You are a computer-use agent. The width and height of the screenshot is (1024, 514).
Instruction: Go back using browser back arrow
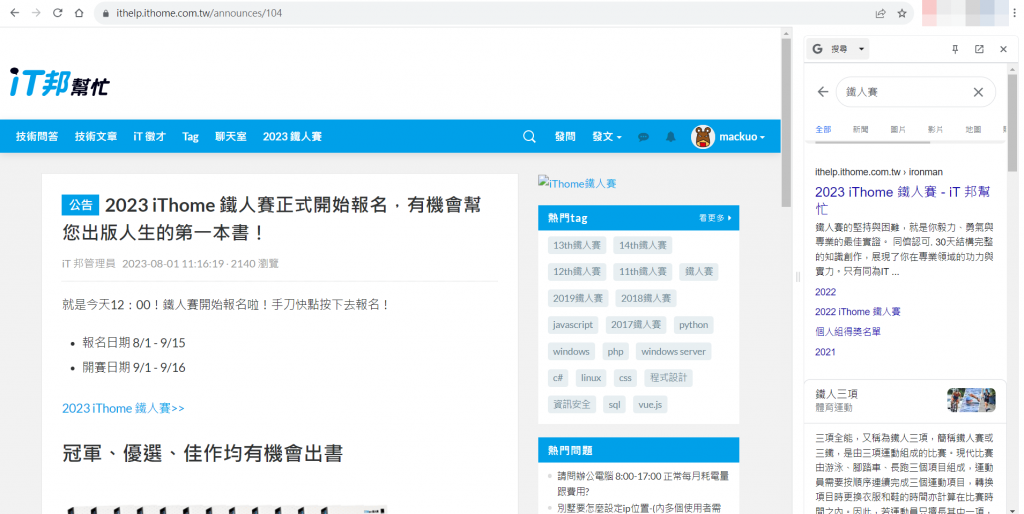pyautogui.click(x=14, y=13)
